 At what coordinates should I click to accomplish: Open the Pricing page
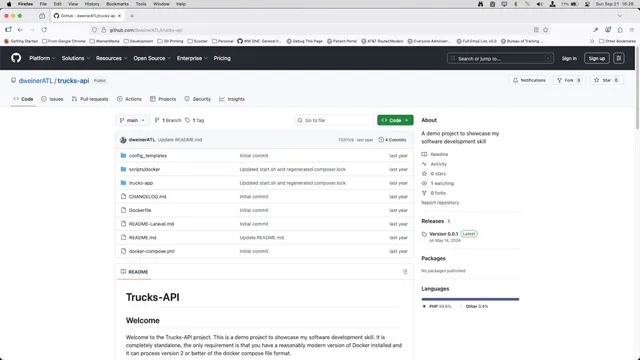point(222,58)
